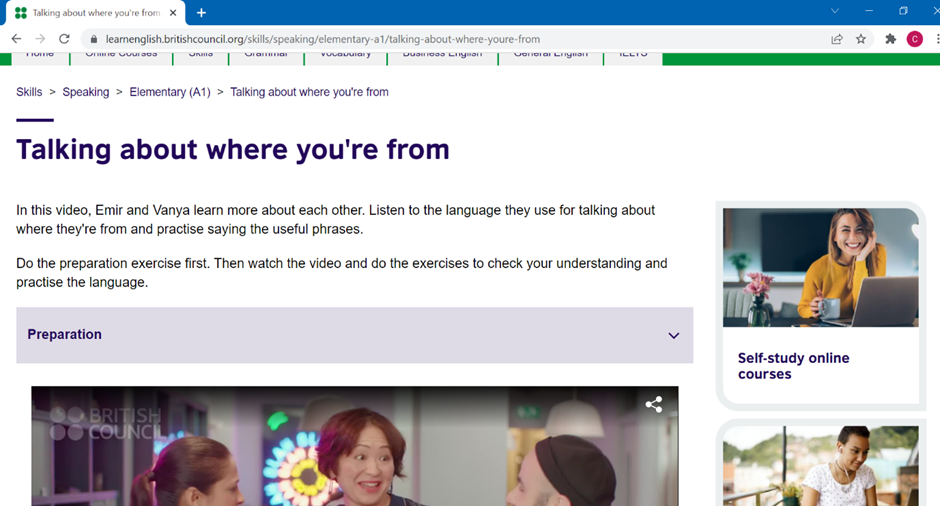Viewport: 940px width, 506px height.
Task: View site security padlock info
Action: point(94,39)
